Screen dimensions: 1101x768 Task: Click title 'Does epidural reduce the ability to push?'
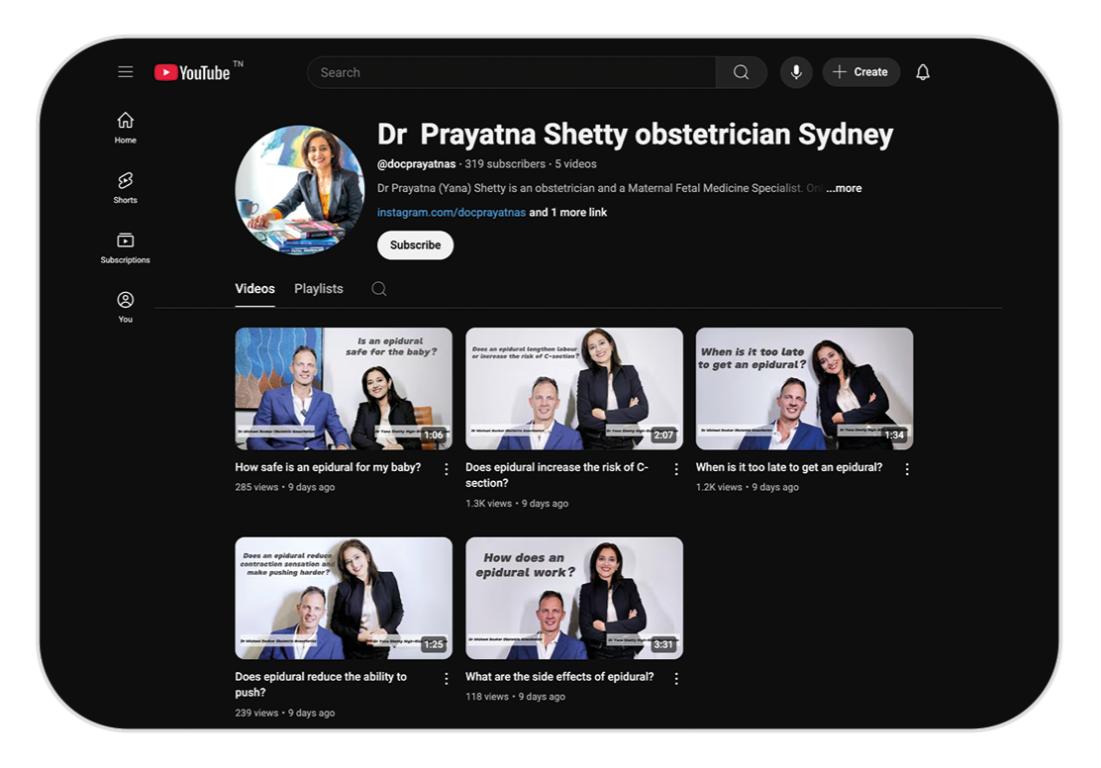321,684
